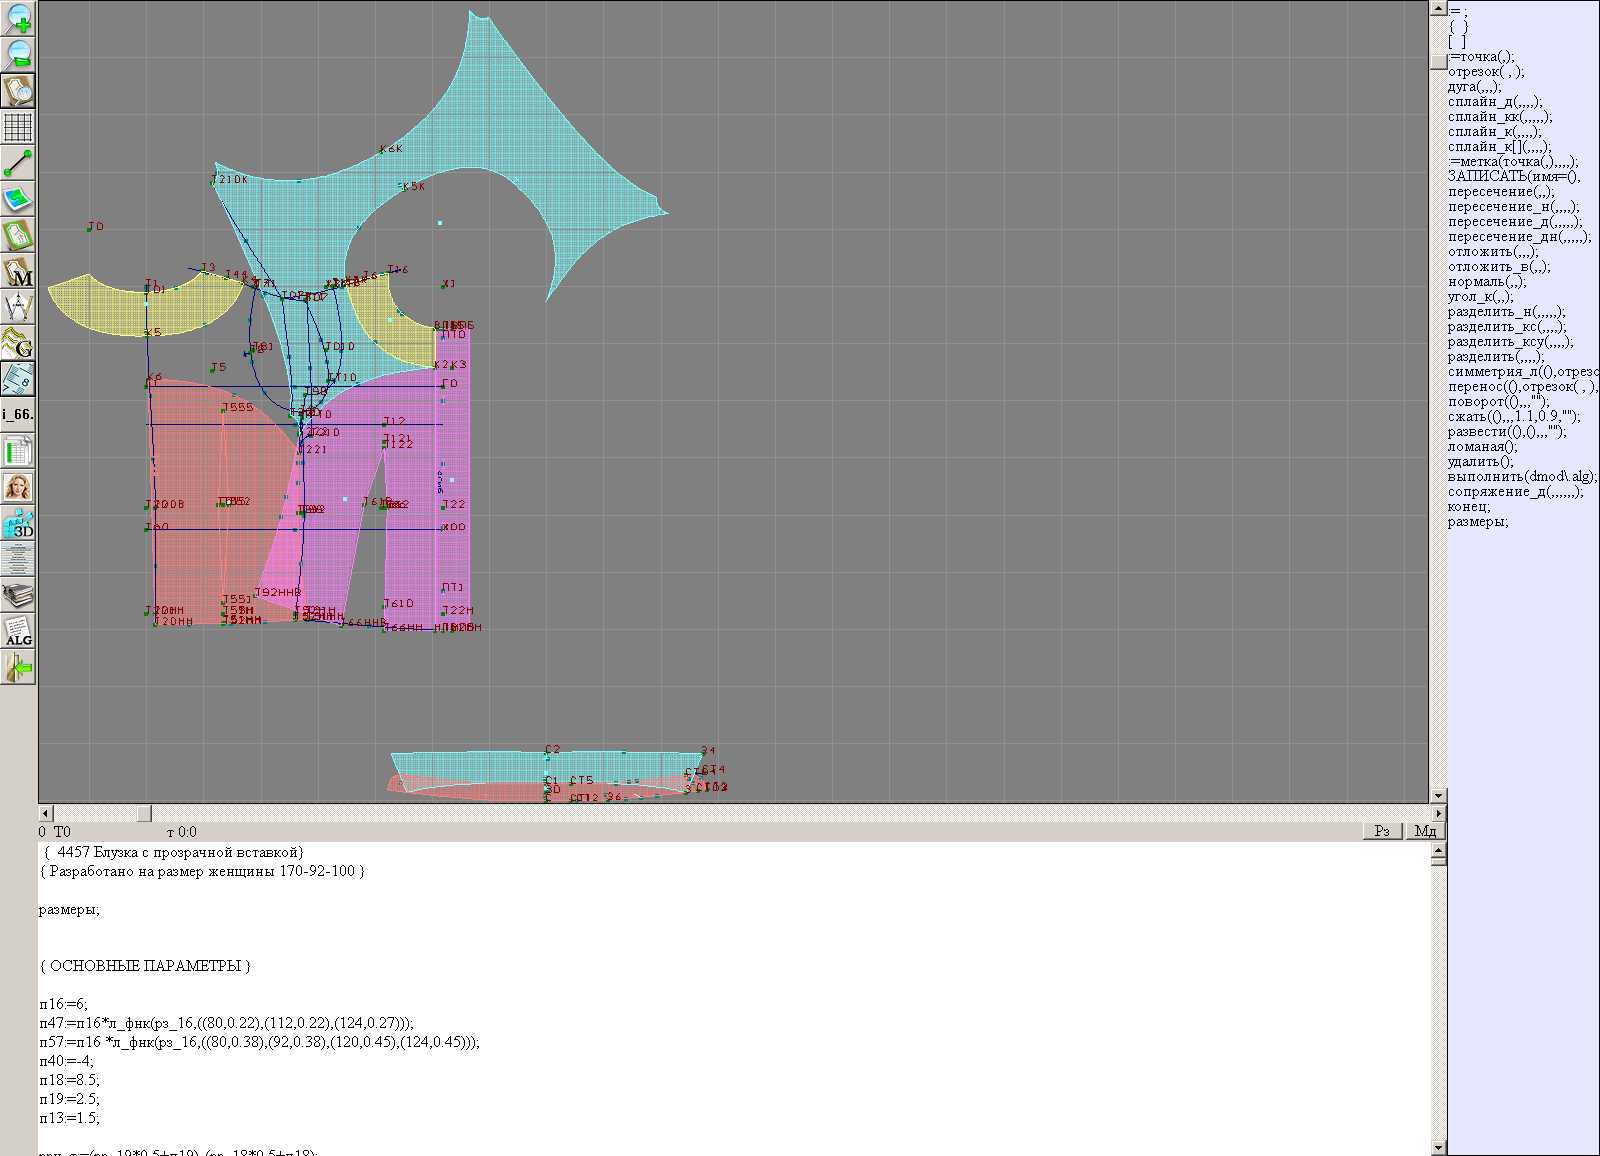The width and height of the screenshot is (1600, 1156).
Task: Select the line segment tool
Action: pos(18,163)
